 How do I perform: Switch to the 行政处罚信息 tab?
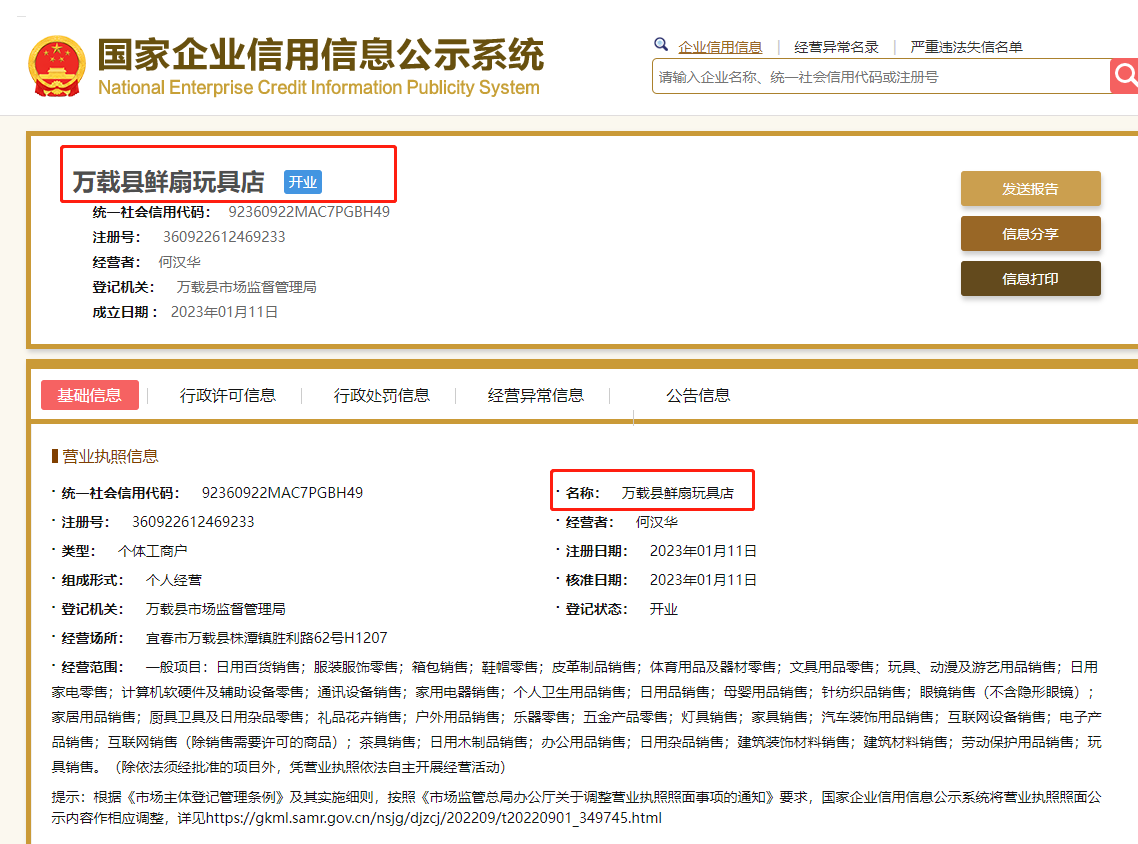pos(382,395)
